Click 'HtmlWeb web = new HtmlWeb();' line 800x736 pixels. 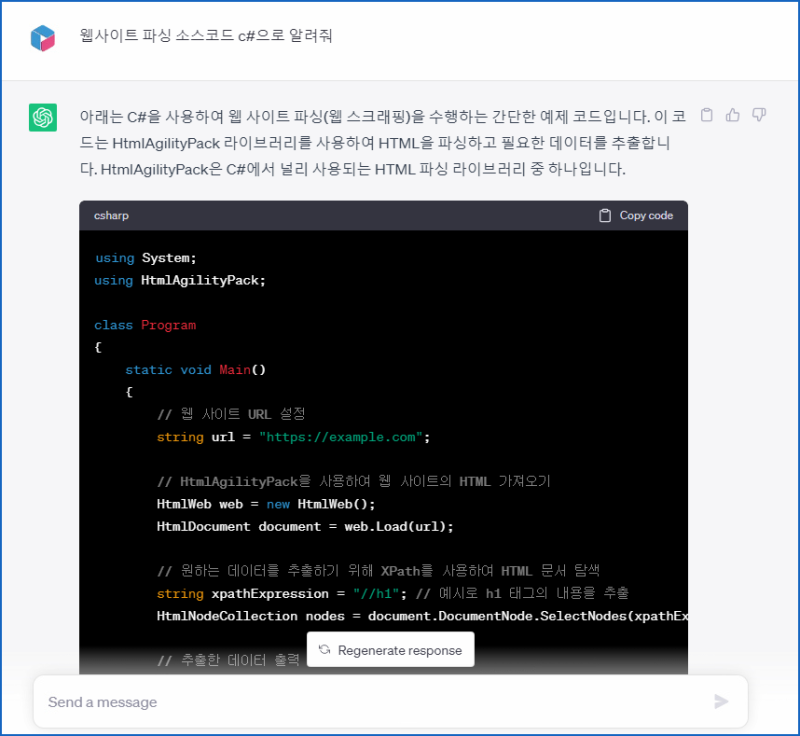pyautogui.click(x=266, y=504)
